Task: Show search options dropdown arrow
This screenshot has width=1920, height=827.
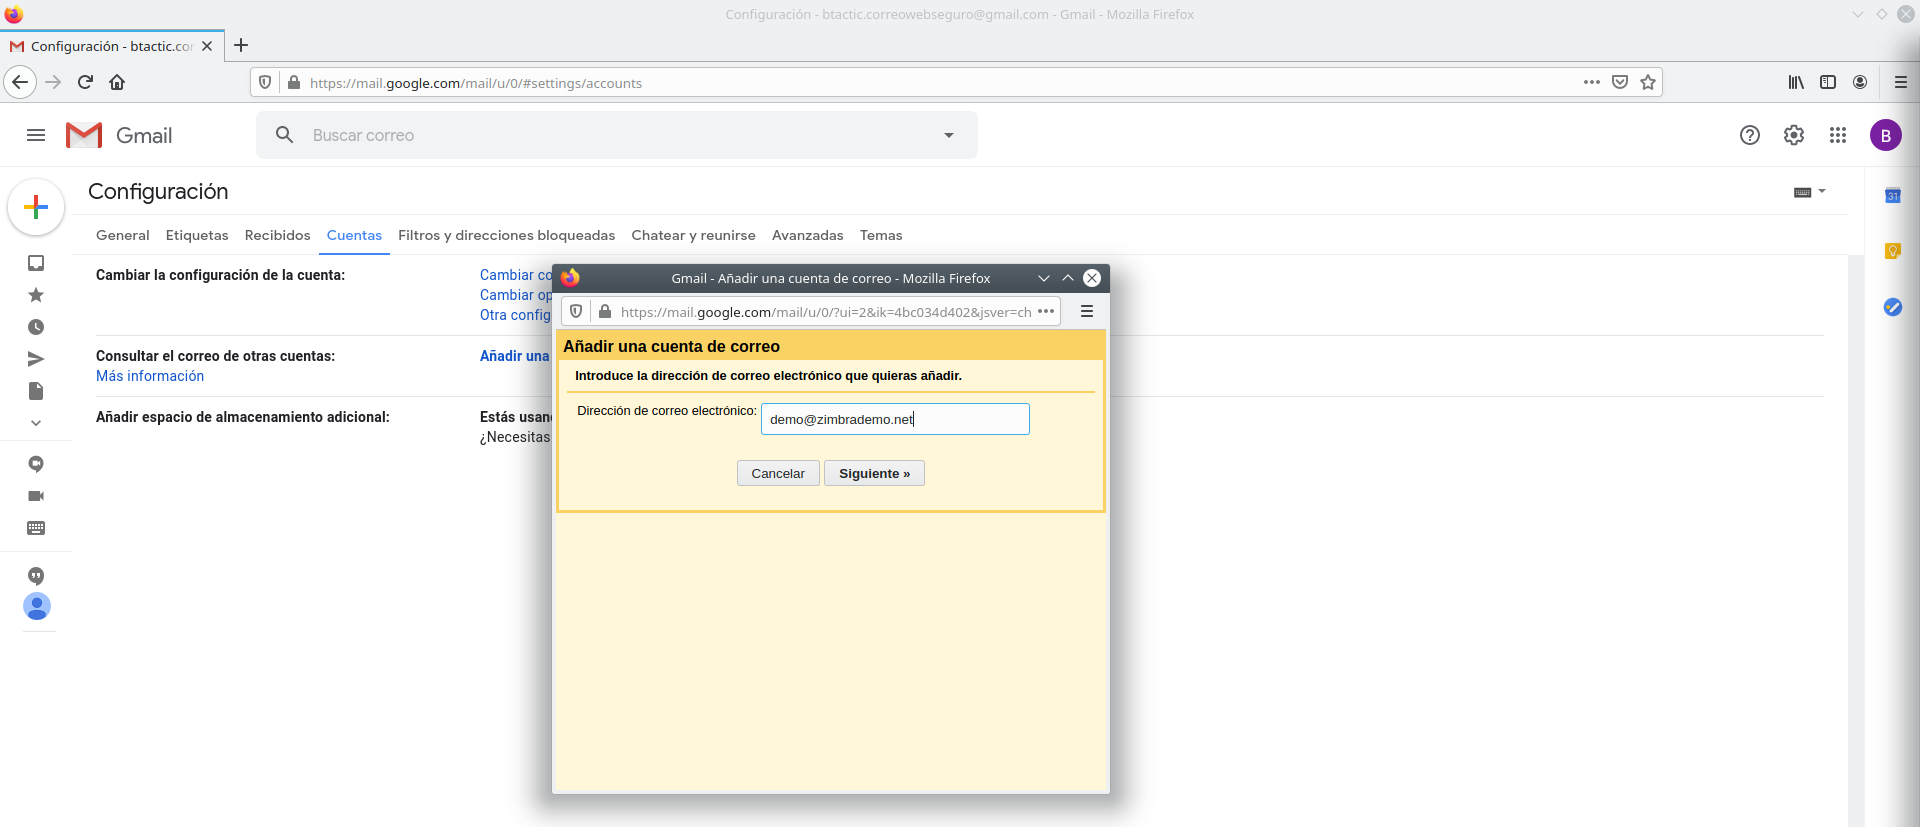Action: coord(949,135)
